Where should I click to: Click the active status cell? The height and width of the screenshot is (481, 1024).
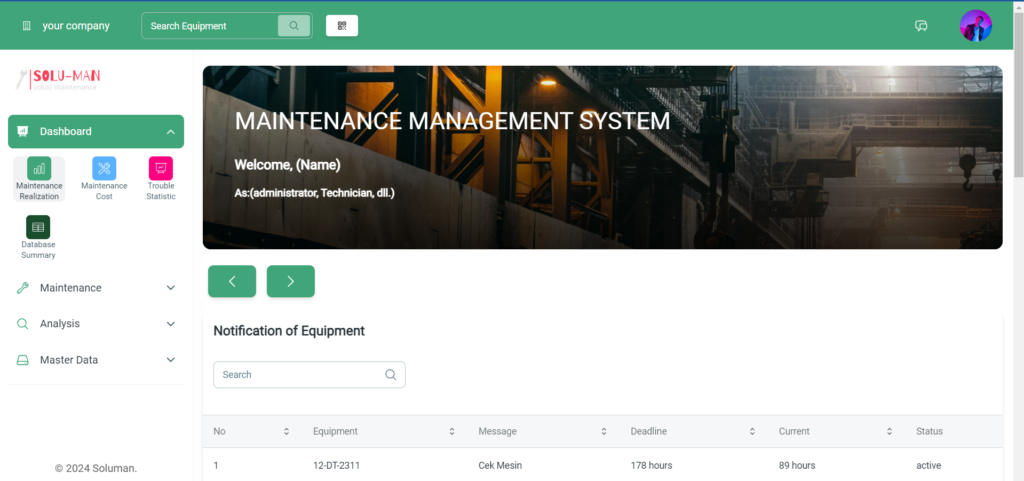click(x=929, y=465)
